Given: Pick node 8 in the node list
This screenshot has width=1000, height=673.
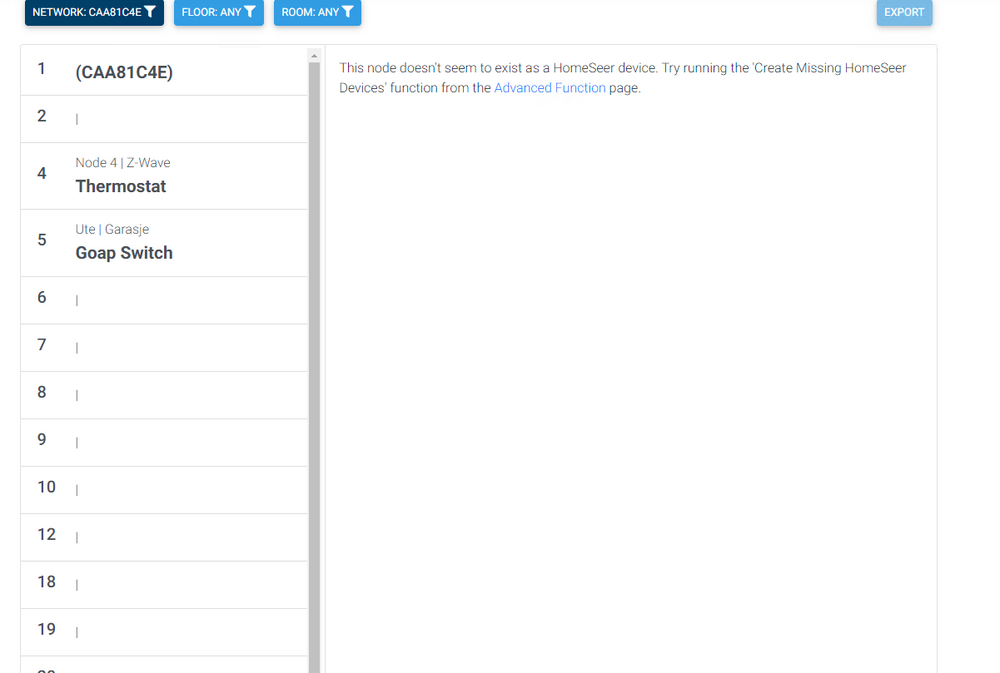Looking at the screenshot, I should 164,394.
